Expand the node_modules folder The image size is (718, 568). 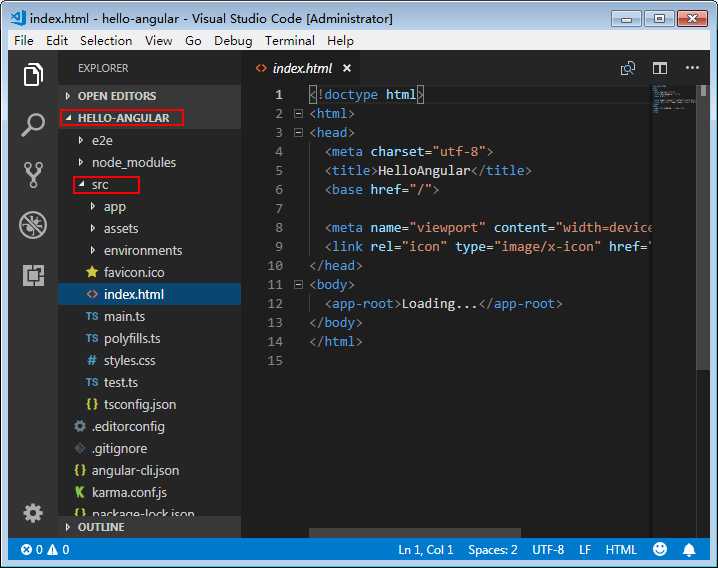click(x=81, y=162)
